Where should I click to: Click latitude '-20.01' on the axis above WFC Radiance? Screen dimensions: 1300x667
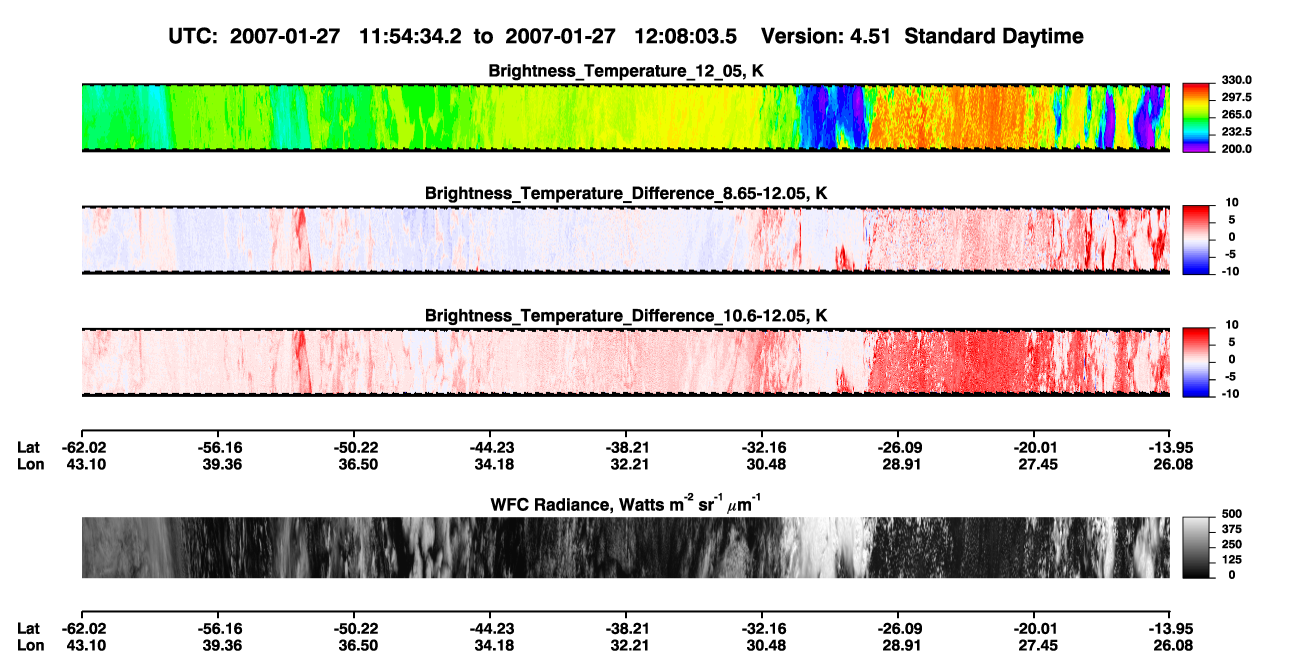(x=1034, y=447)
